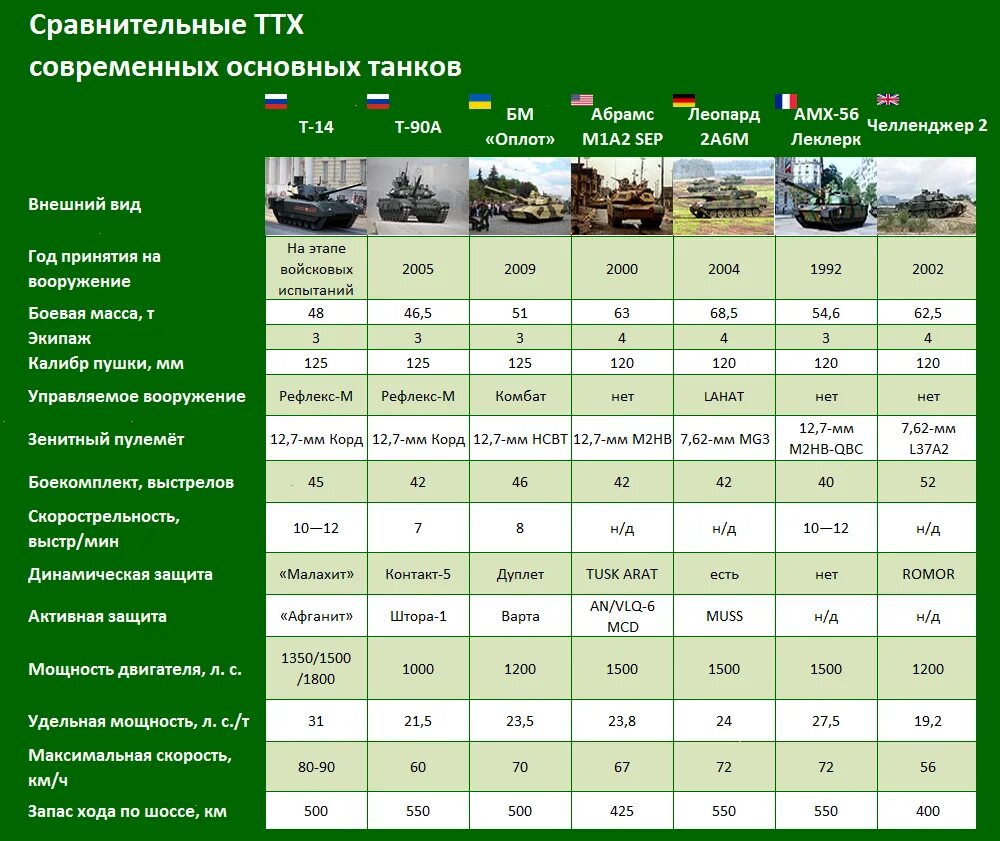Click the row label 'Боевая масса, т'
Image resolution: width=1000 pixels, height=841 pixels.
91,313
